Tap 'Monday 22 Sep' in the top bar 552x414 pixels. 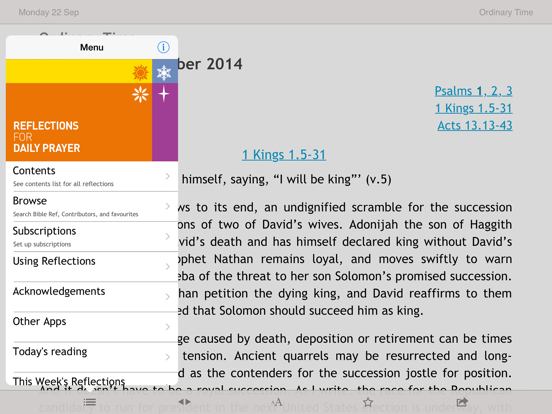click(x=49, y=12)
